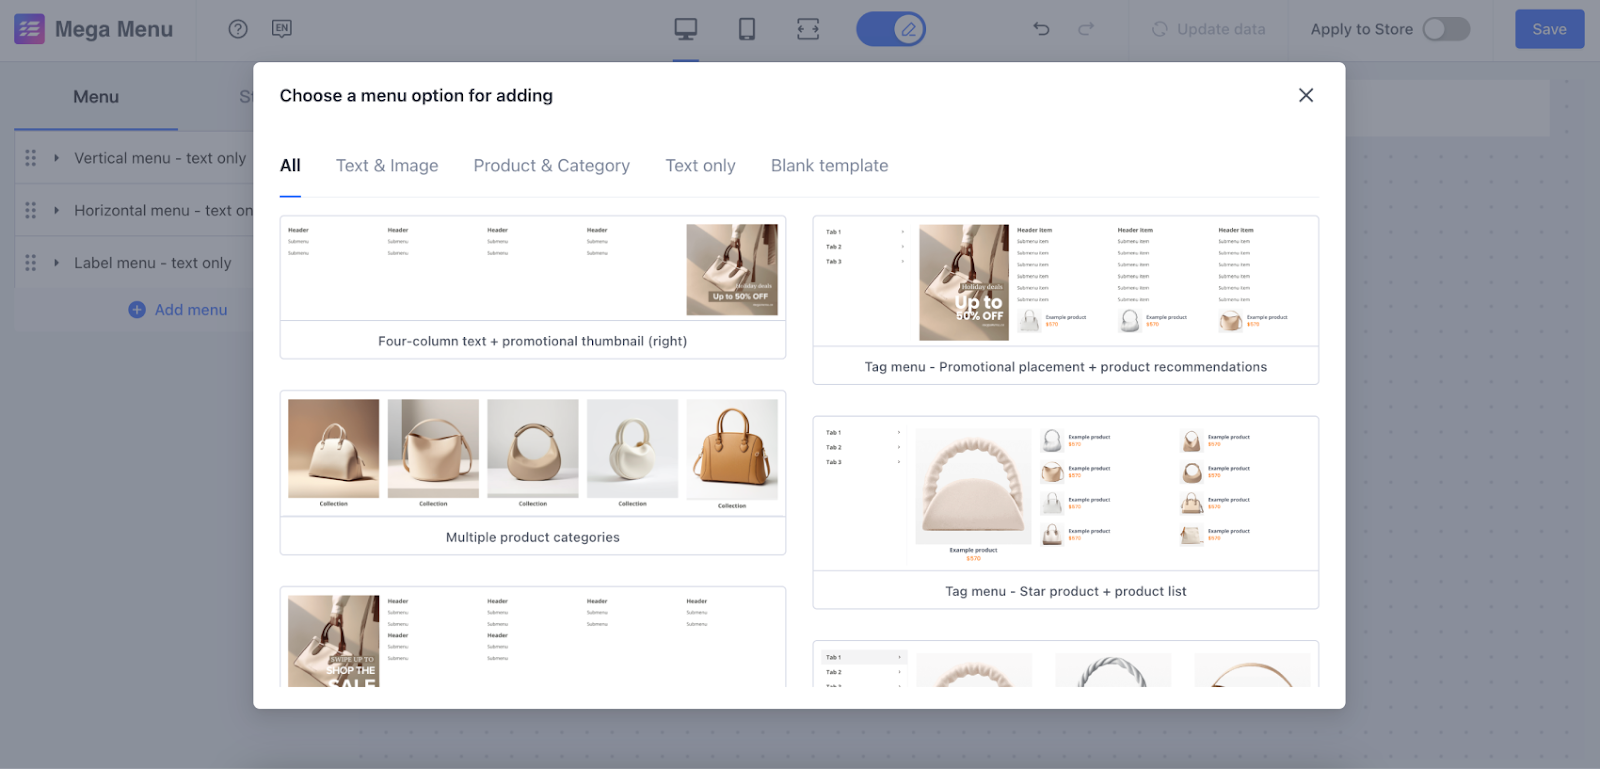1600x769 pixels.
Task: Select Tag menu - Star product template
Action: point(1065,511)
